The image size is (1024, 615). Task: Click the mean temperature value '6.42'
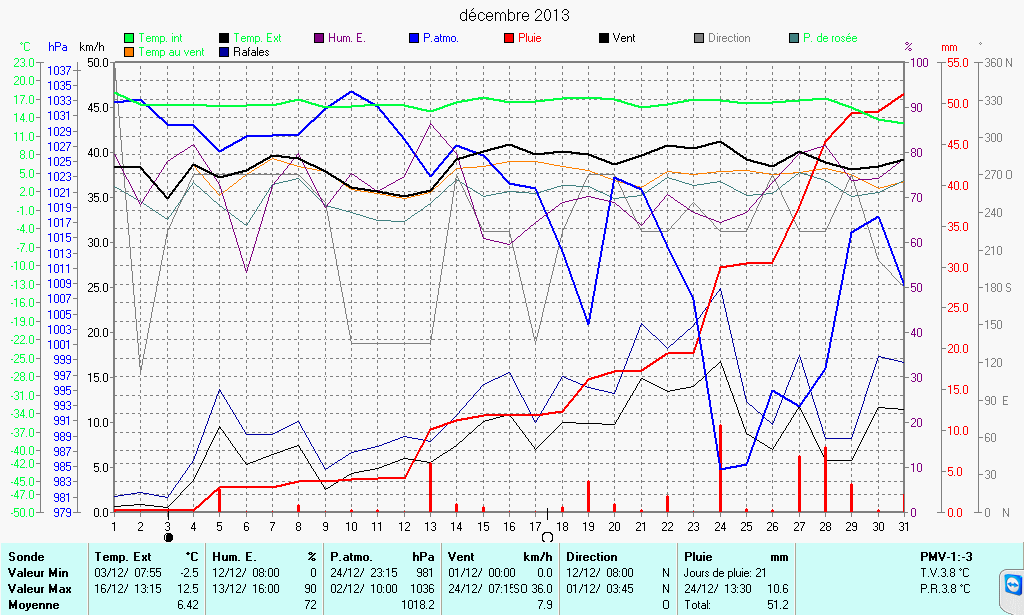[x=187, y=605]
